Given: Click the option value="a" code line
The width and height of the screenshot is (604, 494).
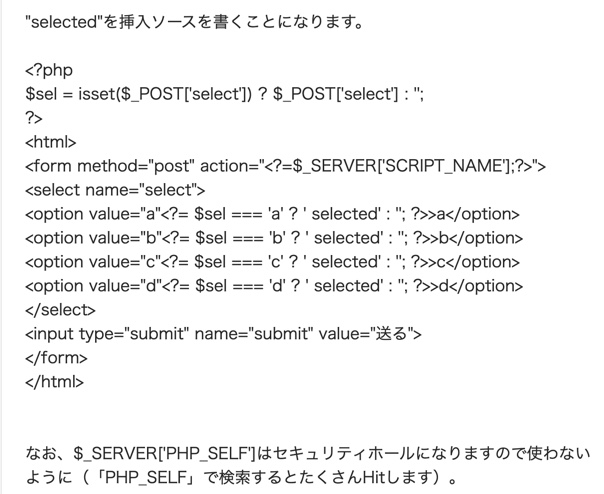Looking at the screenshot, I should click(272, 213).
